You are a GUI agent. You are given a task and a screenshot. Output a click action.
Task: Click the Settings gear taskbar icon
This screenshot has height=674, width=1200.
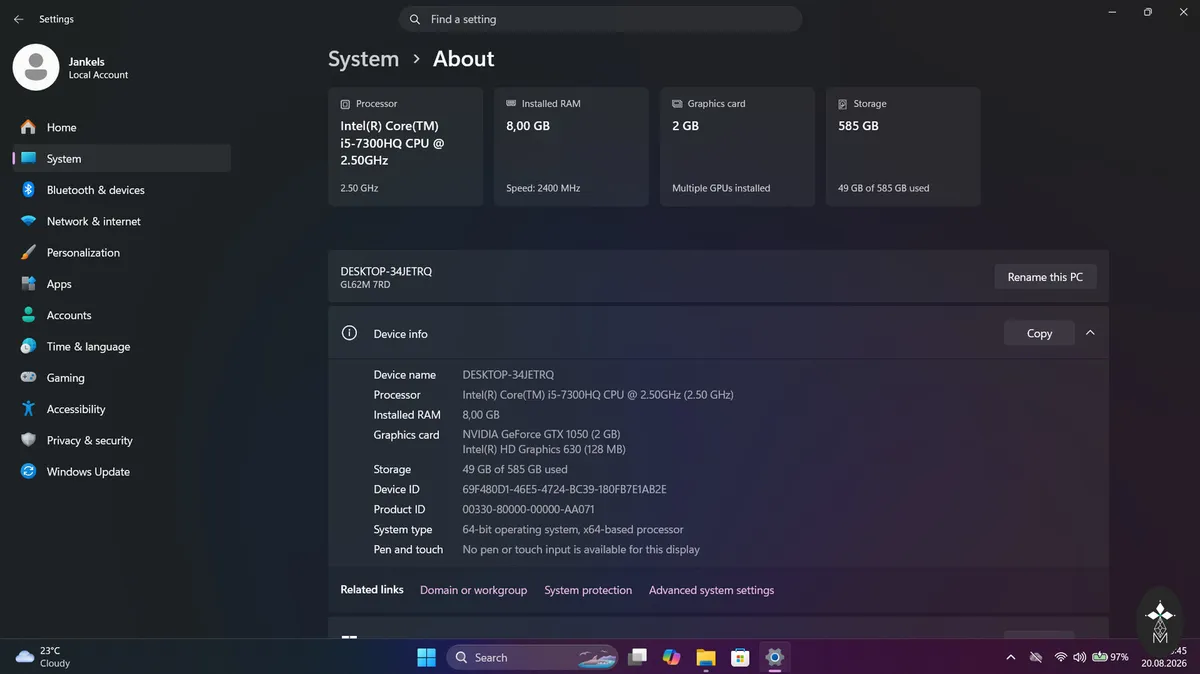click(x=774, y=657)
